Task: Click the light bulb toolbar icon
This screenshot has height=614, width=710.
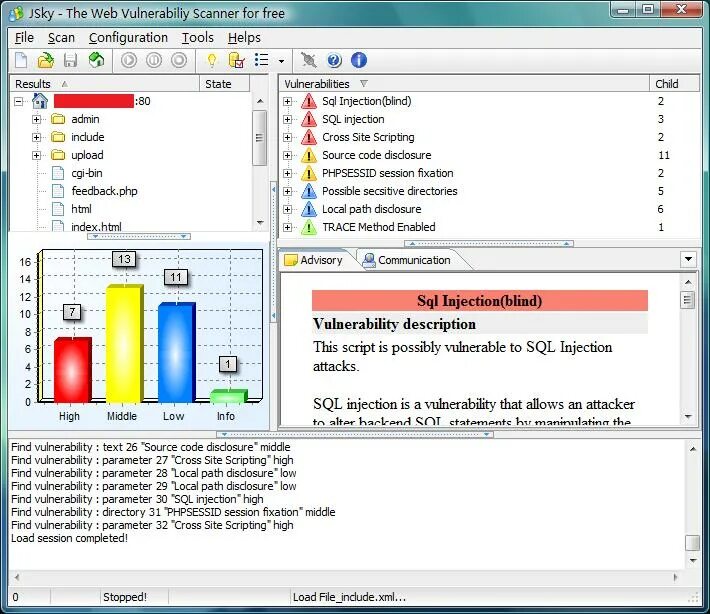Action: point(211,60)
